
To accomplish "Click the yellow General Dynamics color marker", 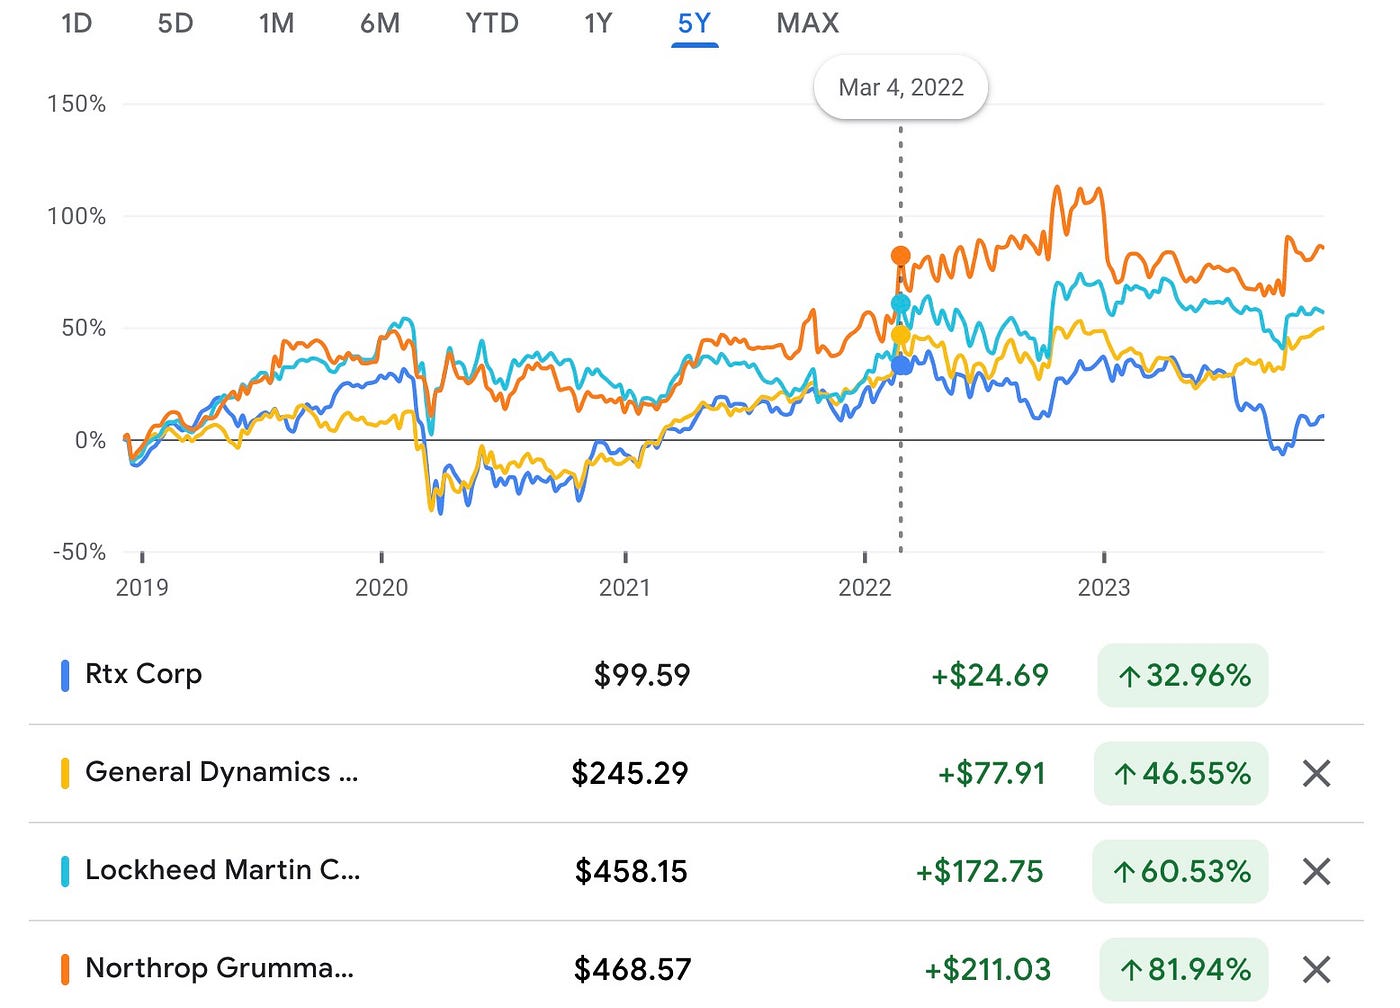I will click(65, 773).
